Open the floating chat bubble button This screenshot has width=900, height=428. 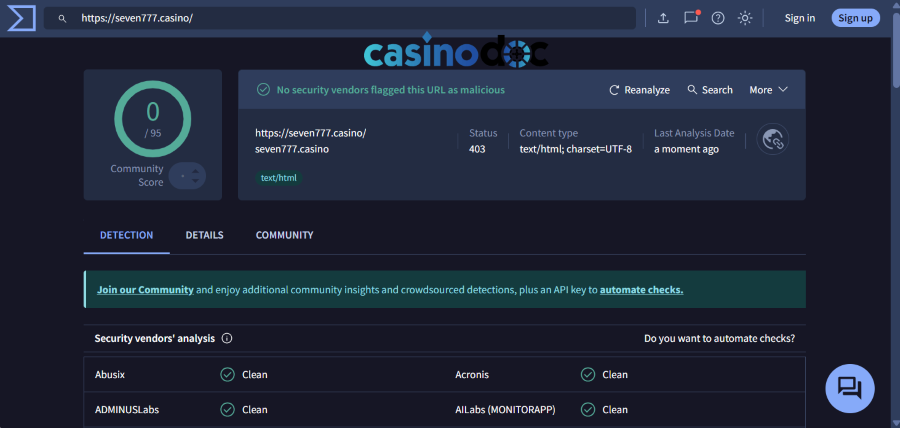coord(850,388)
